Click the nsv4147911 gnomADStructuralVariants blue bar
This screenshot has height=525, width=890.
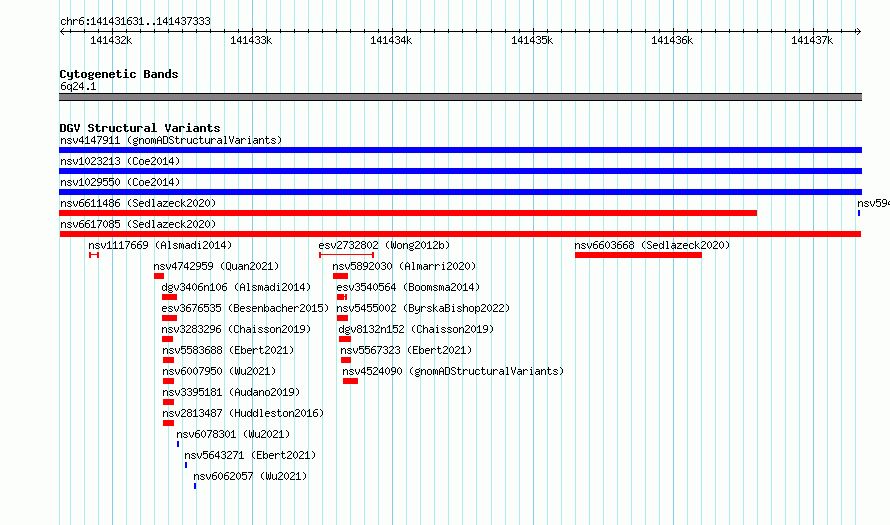point(460,150)
